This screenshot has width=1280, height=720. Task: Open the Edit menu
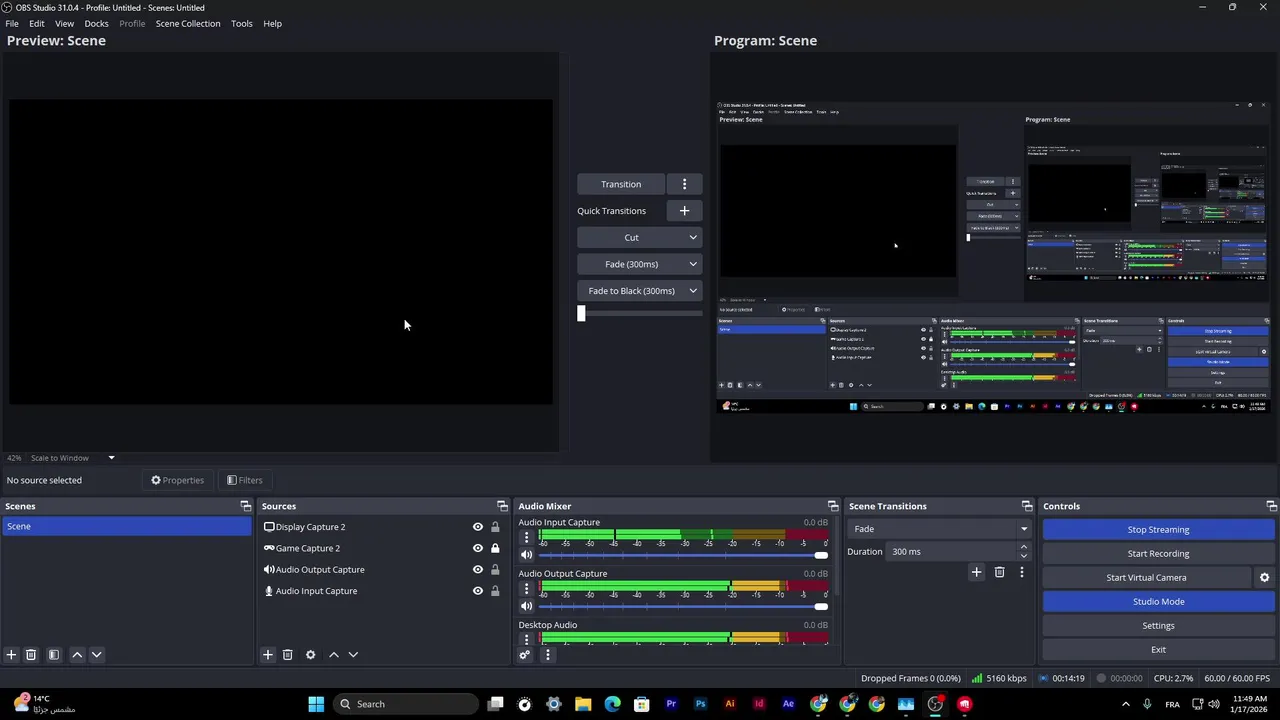click(36, 23)
